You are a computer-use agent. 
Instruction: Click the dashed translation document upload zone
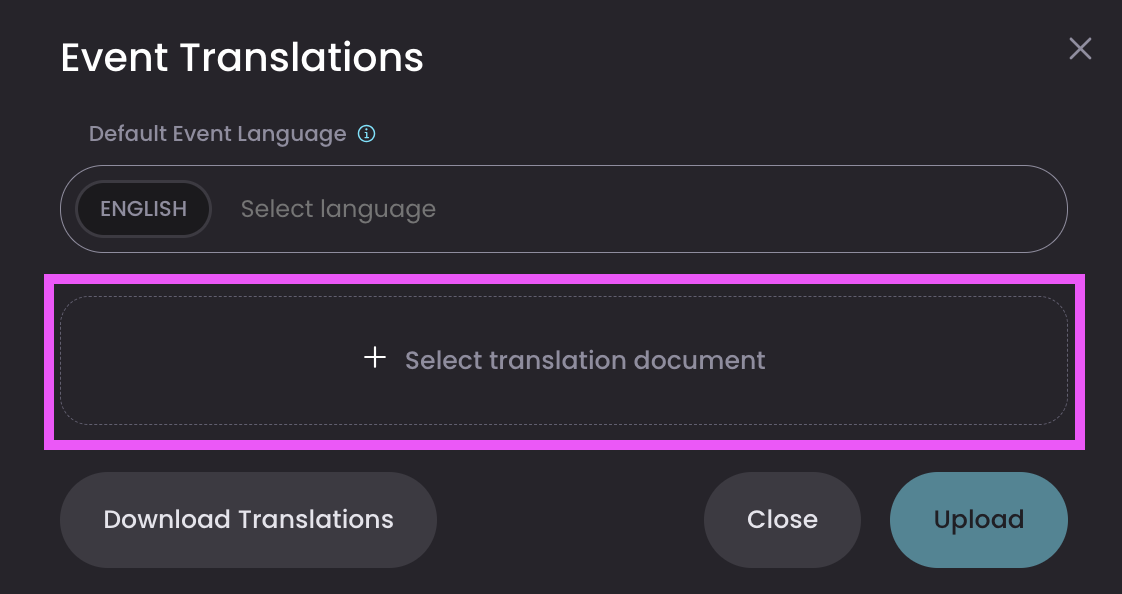(x=564, y=361)
